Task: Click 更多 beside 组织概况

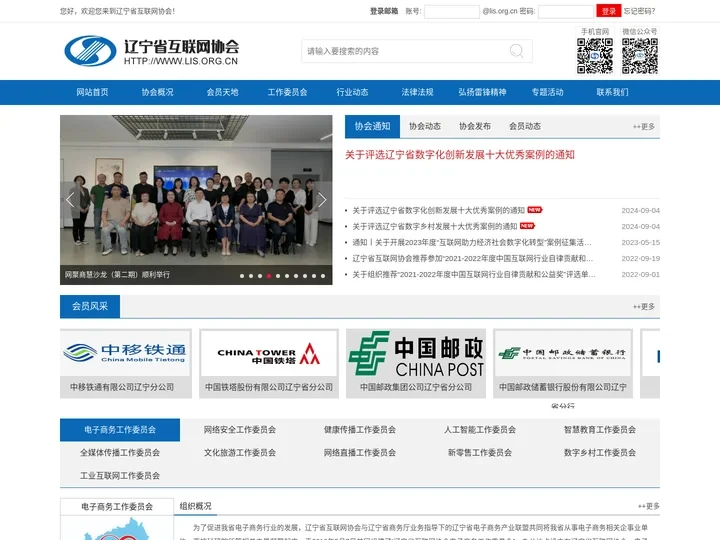Action: click(x=648, y=506)
